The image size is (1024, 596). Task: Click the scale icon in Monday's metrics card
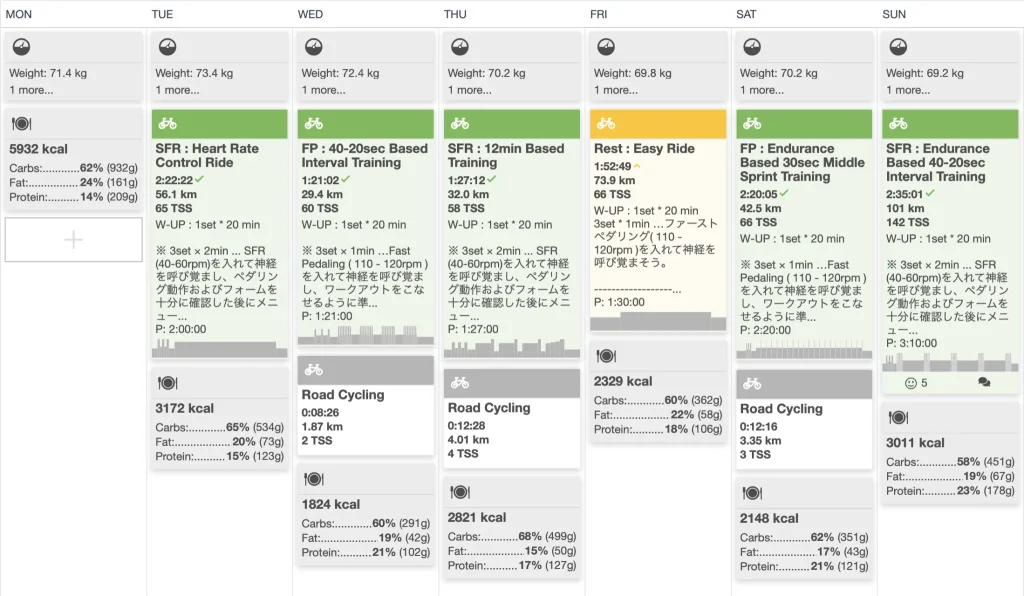(22, 47)
